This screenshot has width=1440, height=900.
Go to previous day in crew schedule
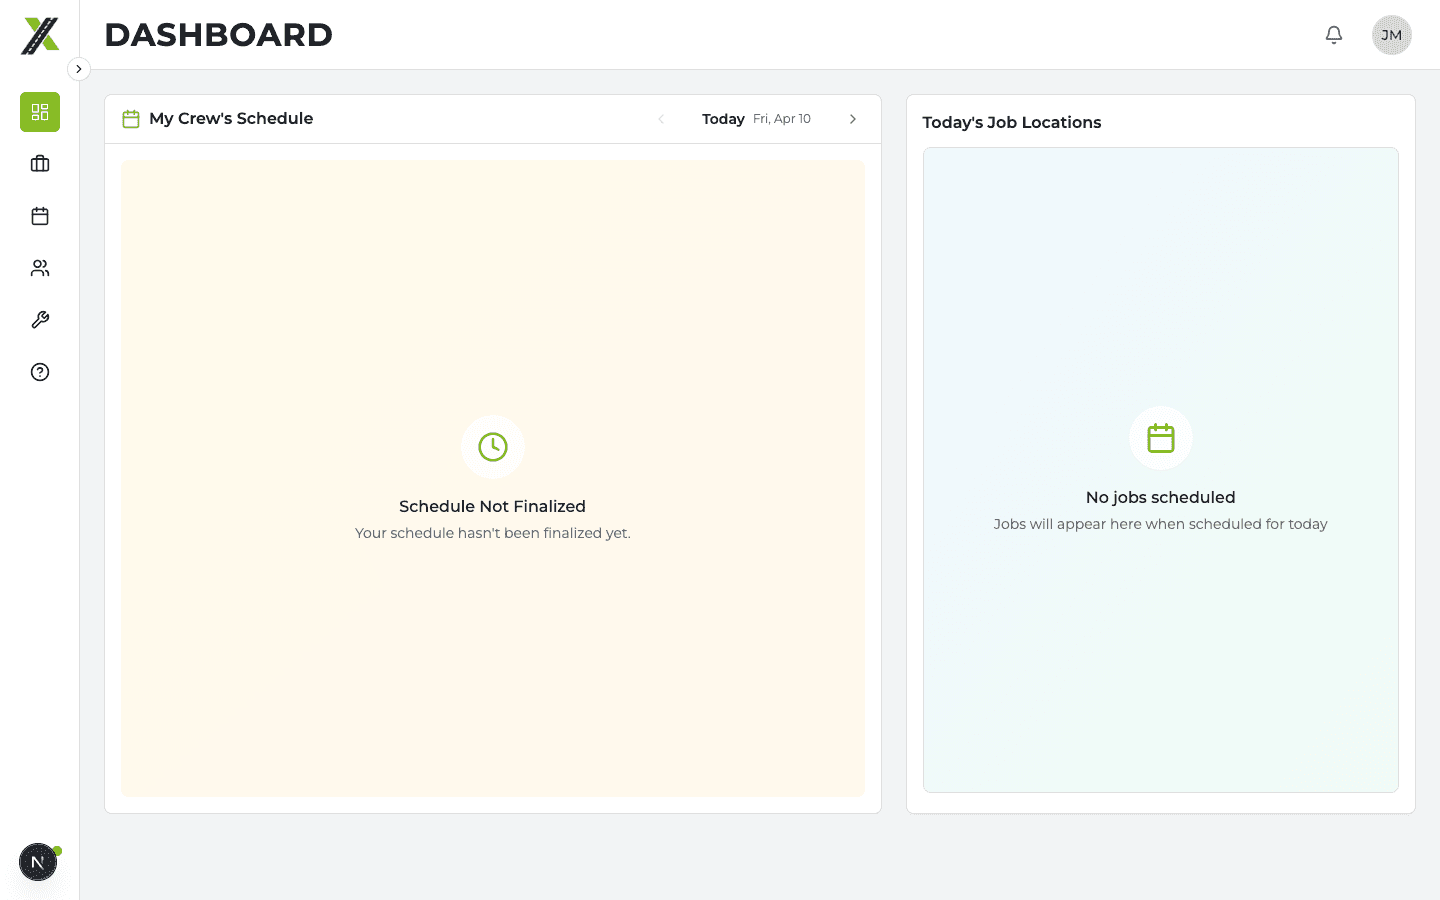coord(661,119)
